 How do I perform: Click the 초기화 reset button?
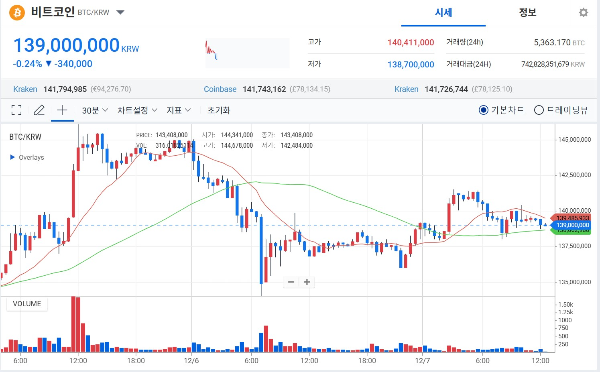[x=218, y=110]
